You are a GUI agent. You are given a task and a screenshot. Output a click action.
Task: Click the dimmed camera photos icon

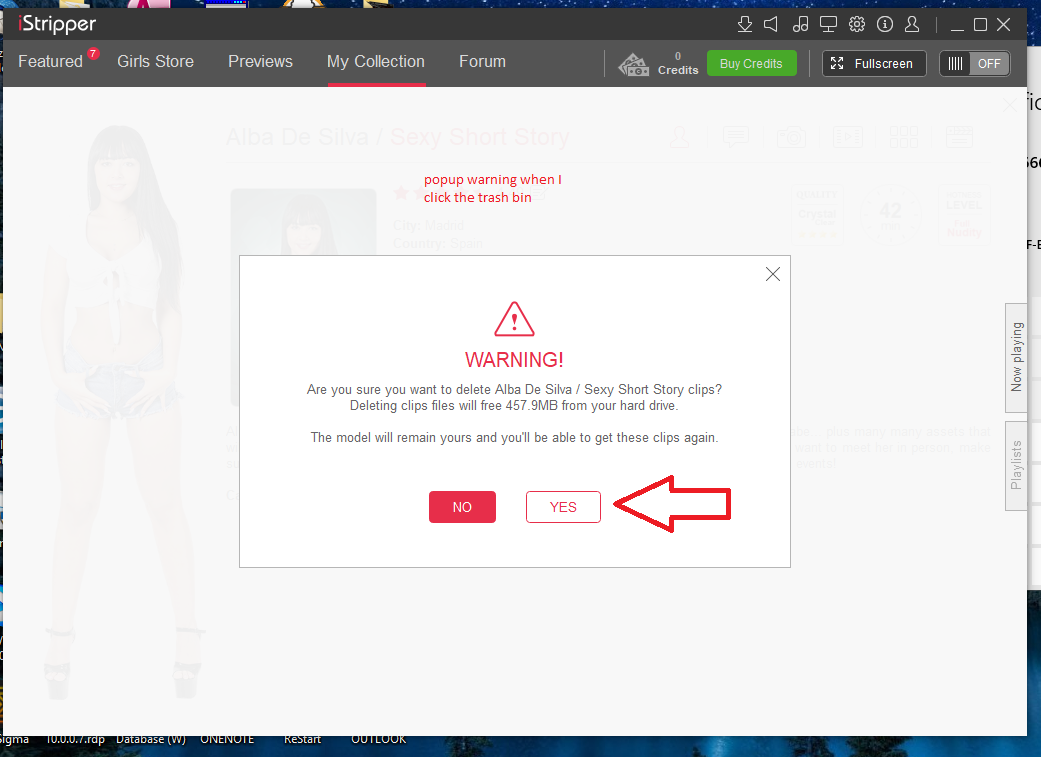791,137
